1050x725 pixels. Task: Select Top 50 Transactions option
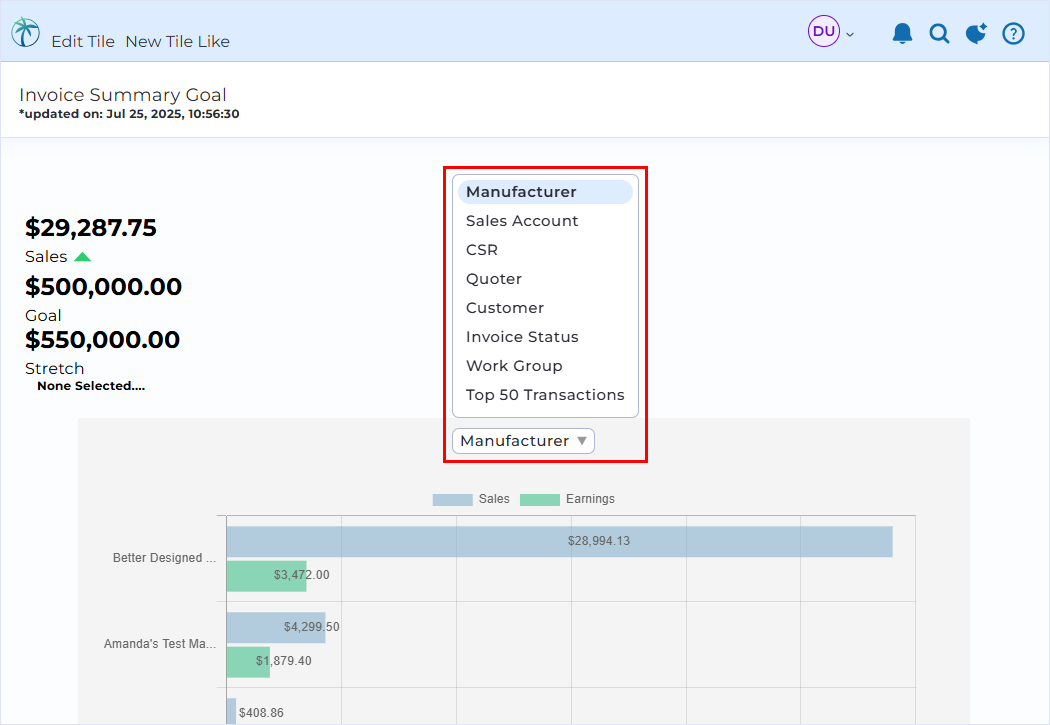point(544,395)
